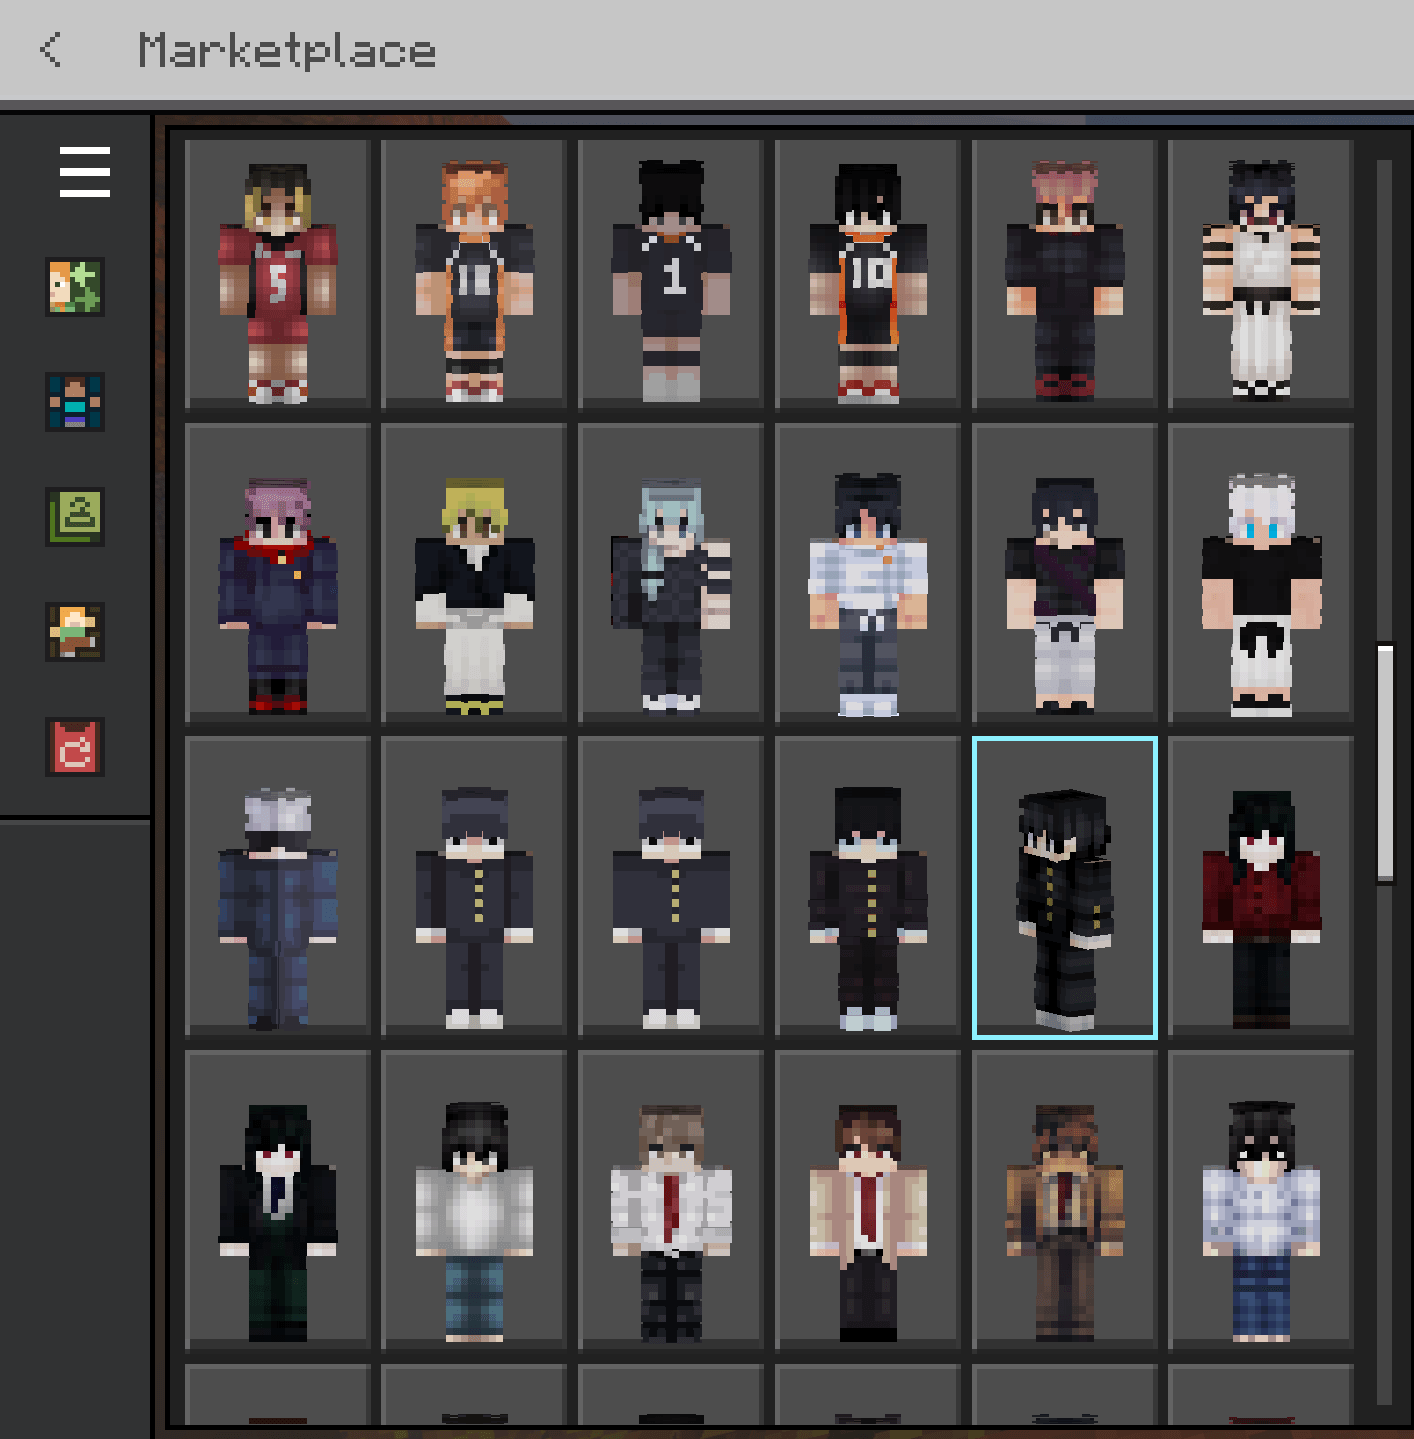Select the red number 5 jersey skin
Screen dimensions: 1414x1439
tap(278, 275)
